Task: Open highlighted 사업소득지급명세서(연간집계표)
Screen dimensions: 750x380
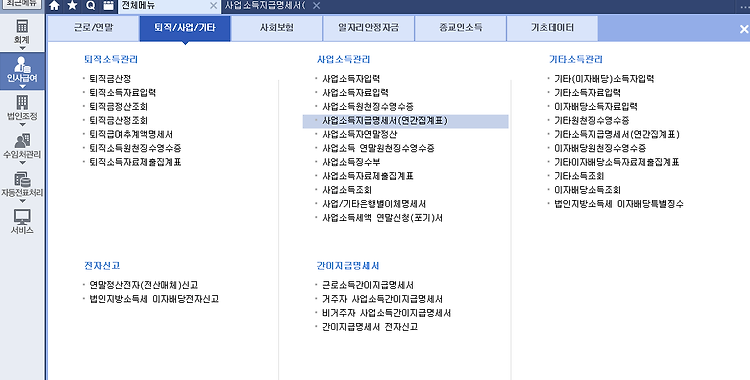Action: (x=406, y=121)
